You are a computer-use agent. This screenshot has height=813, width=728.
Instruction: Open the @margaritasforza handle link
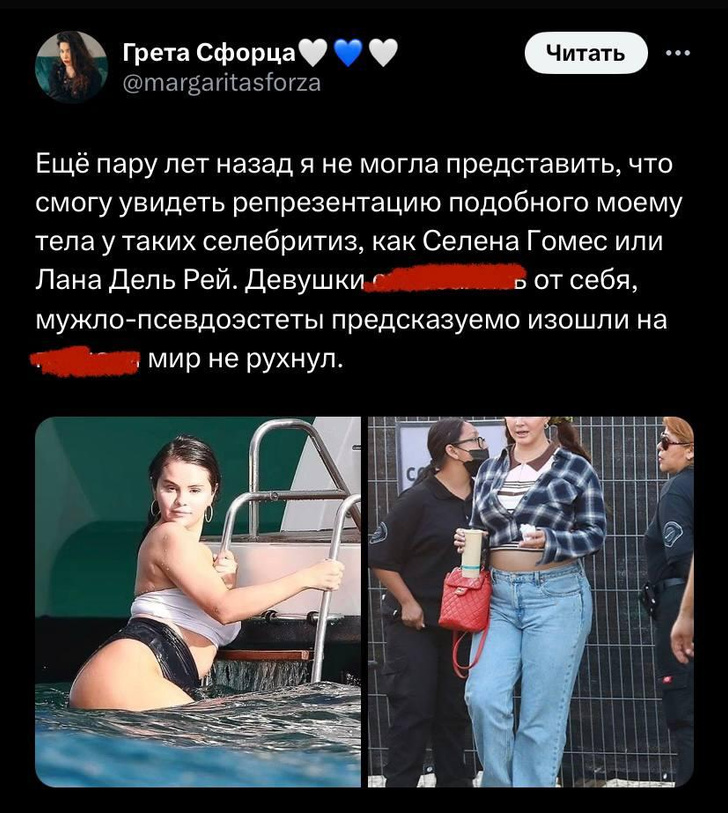pyautogui.click(x=222, y=82)
